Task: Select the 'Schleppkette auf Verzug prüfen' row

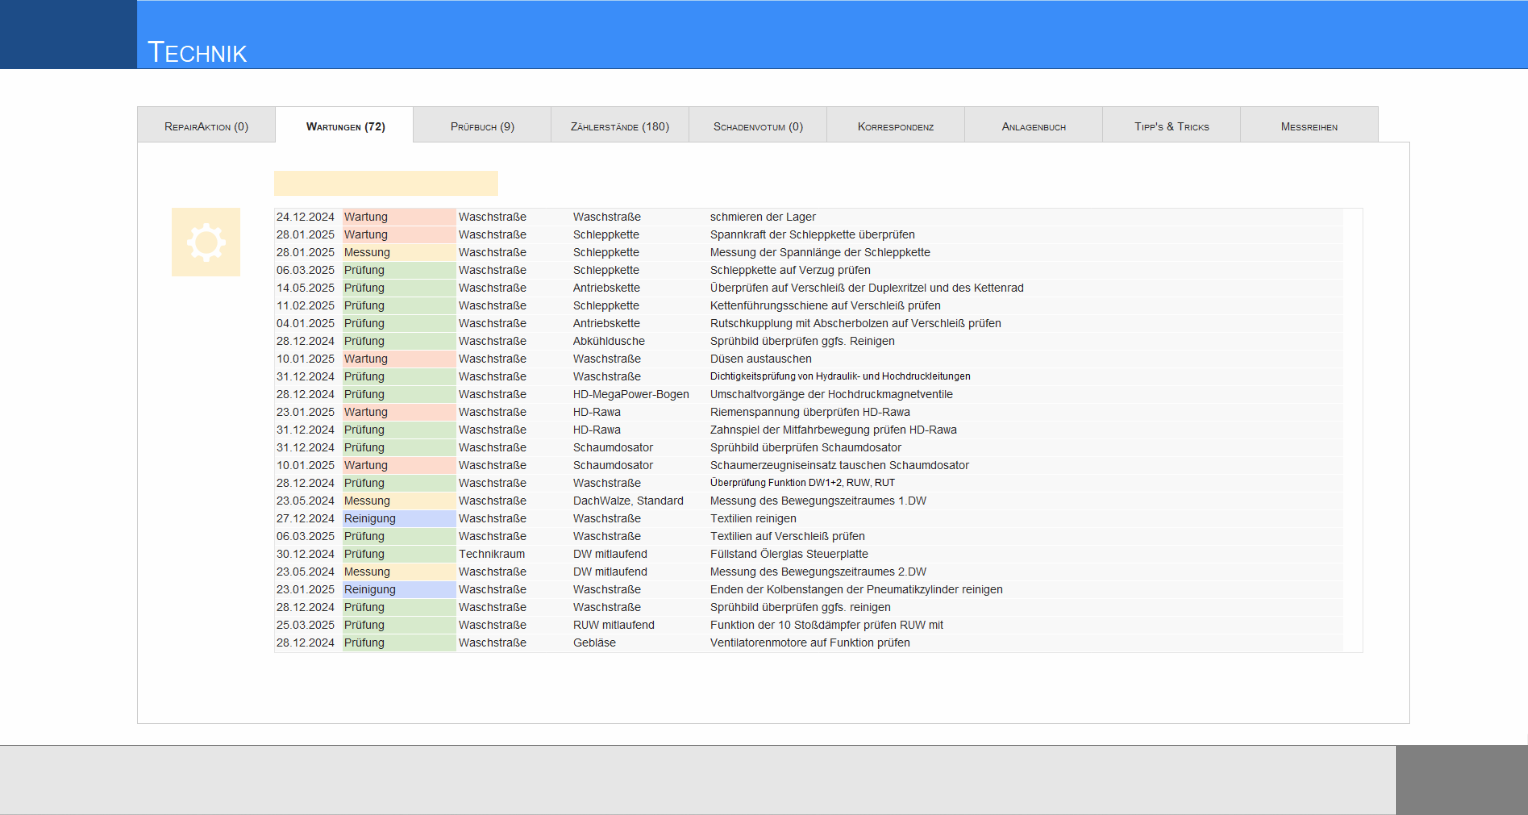Action: 809,270
